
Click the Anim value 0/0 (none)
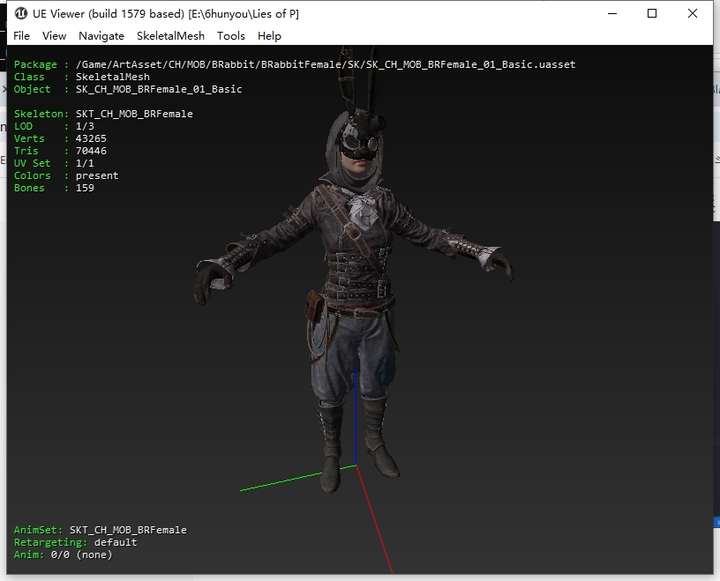pos(81,555)
